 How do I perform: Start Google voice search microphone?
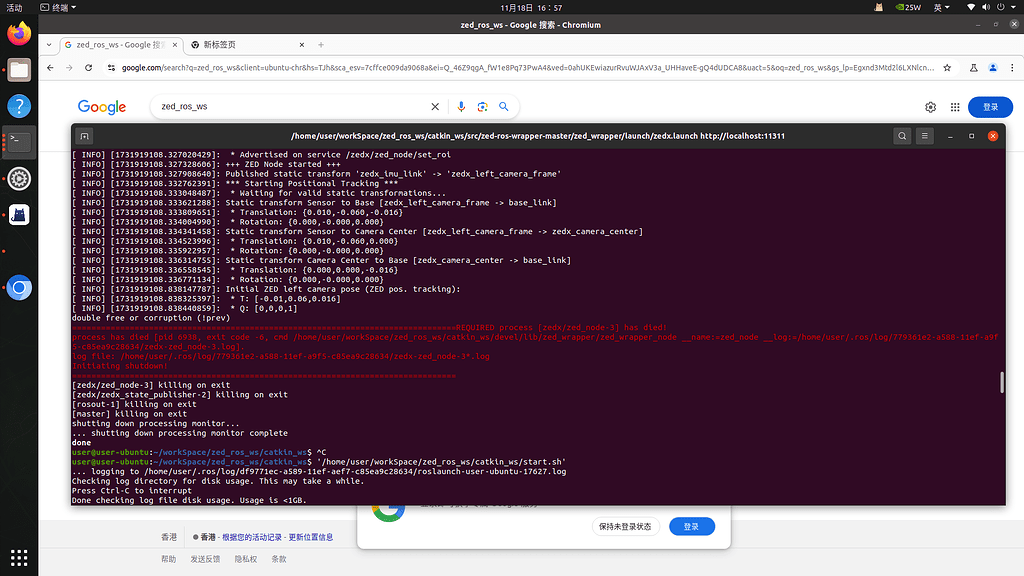[461, 107]
